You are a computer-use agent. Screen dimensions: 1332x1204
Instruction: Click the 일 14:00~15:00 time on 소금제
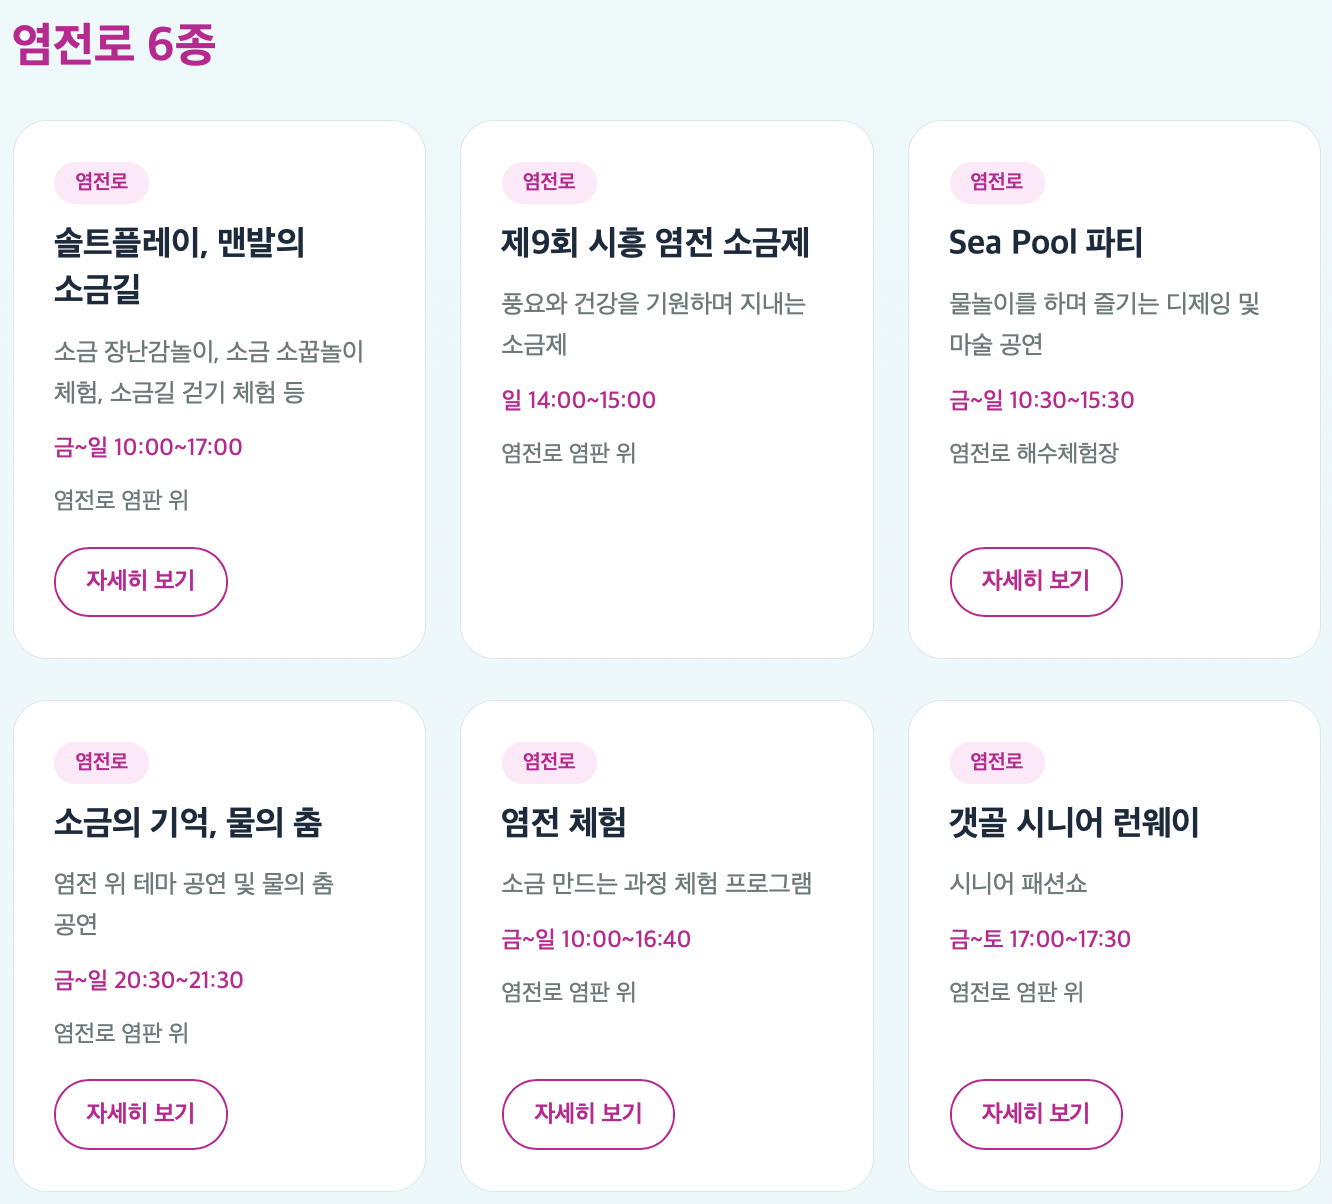coord(579,400)
